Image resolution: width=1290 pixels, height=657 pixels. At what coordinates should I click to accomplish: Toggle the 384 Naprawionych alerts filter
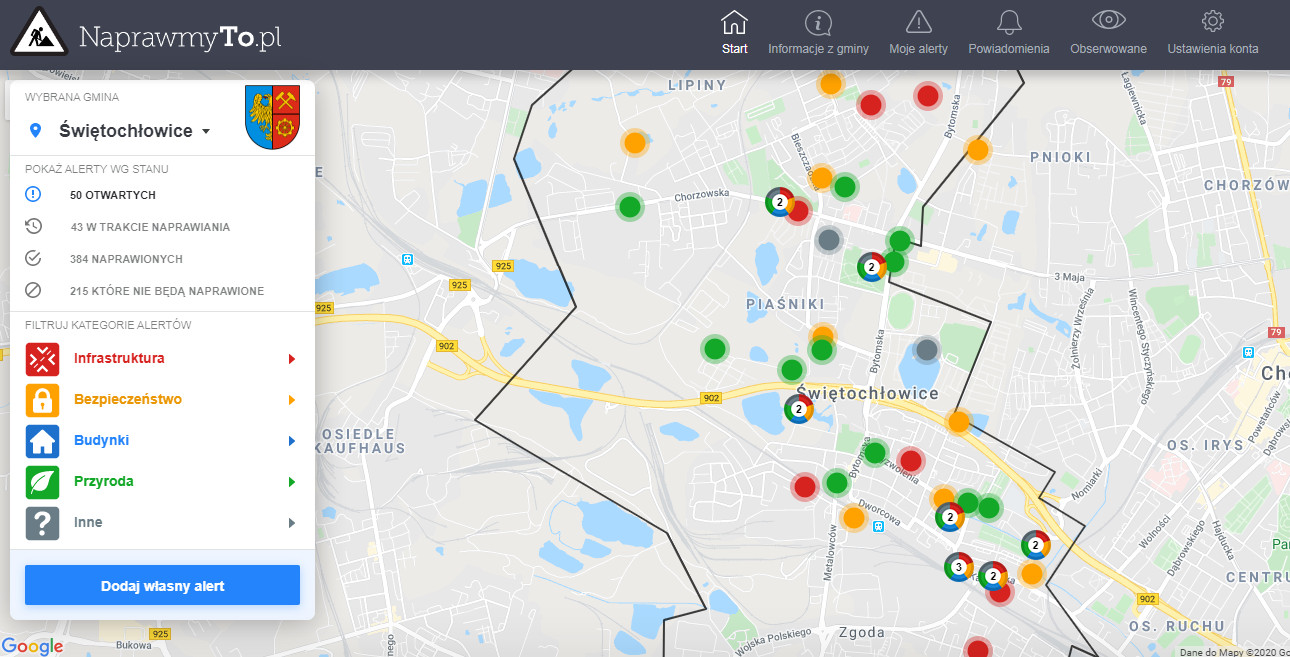coord(126,259)
